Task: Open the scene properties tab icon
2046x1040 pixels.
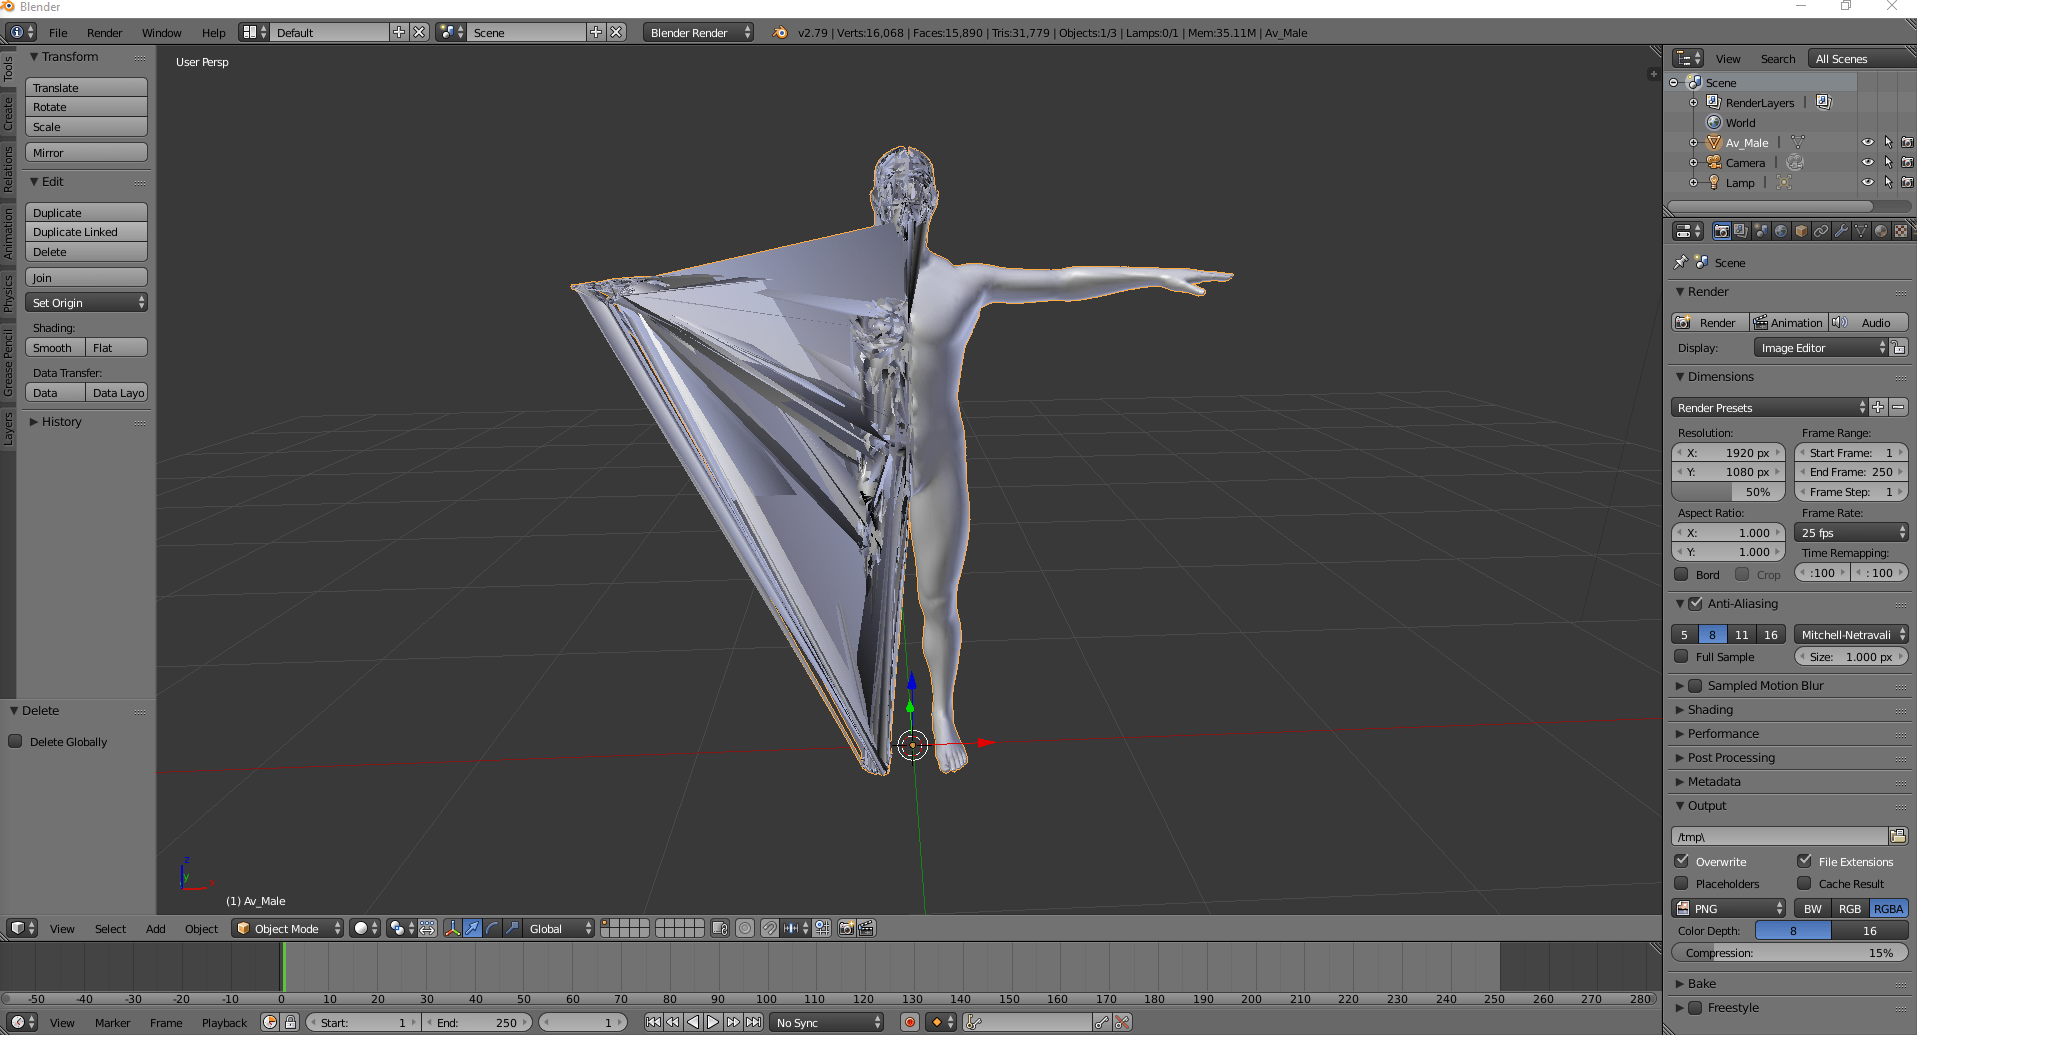Action: click(x=1761, y=231)
